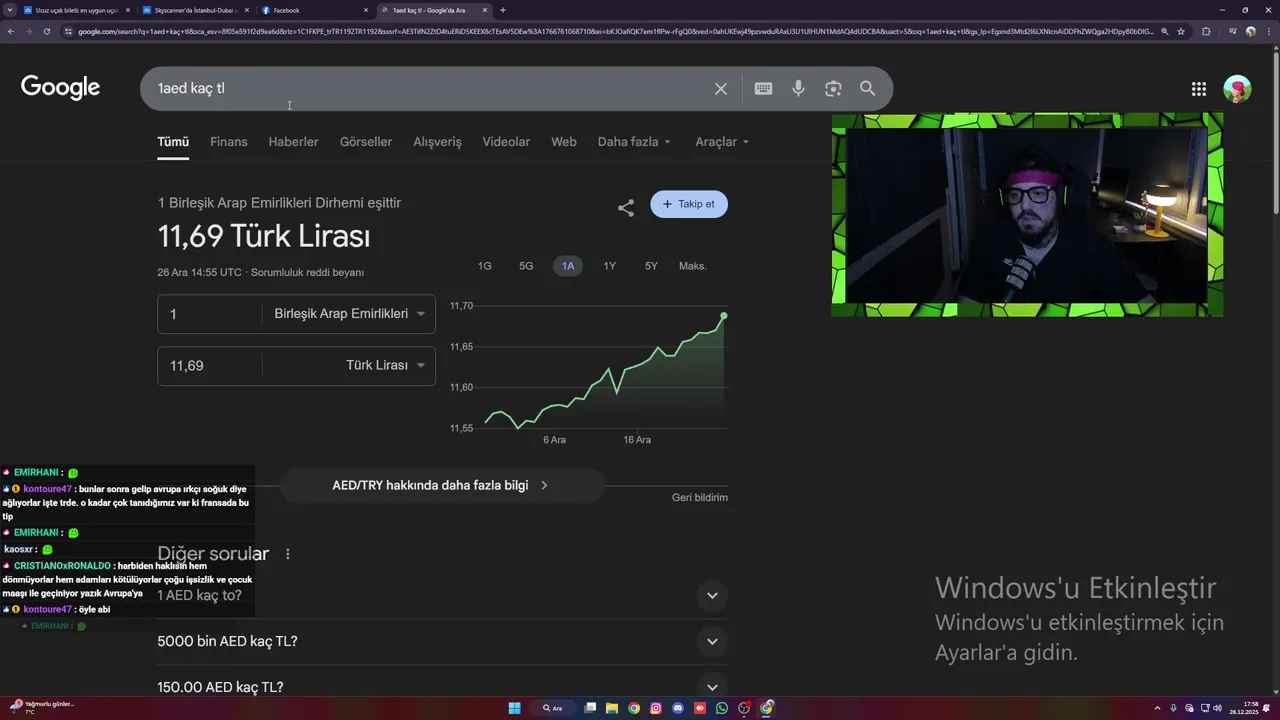Open File Explorer from taskbar

pos(612,708)
